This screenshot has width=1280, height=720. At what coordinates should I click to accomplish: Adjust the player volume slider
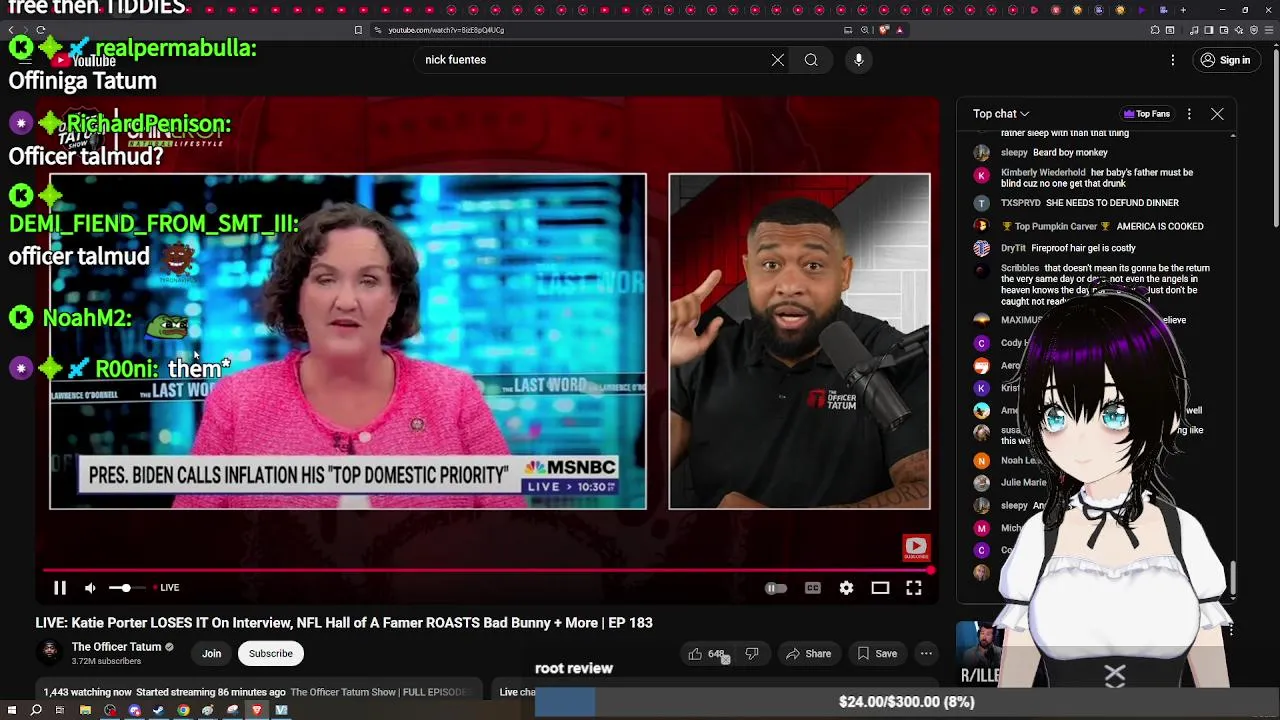(x=125, y=588)
